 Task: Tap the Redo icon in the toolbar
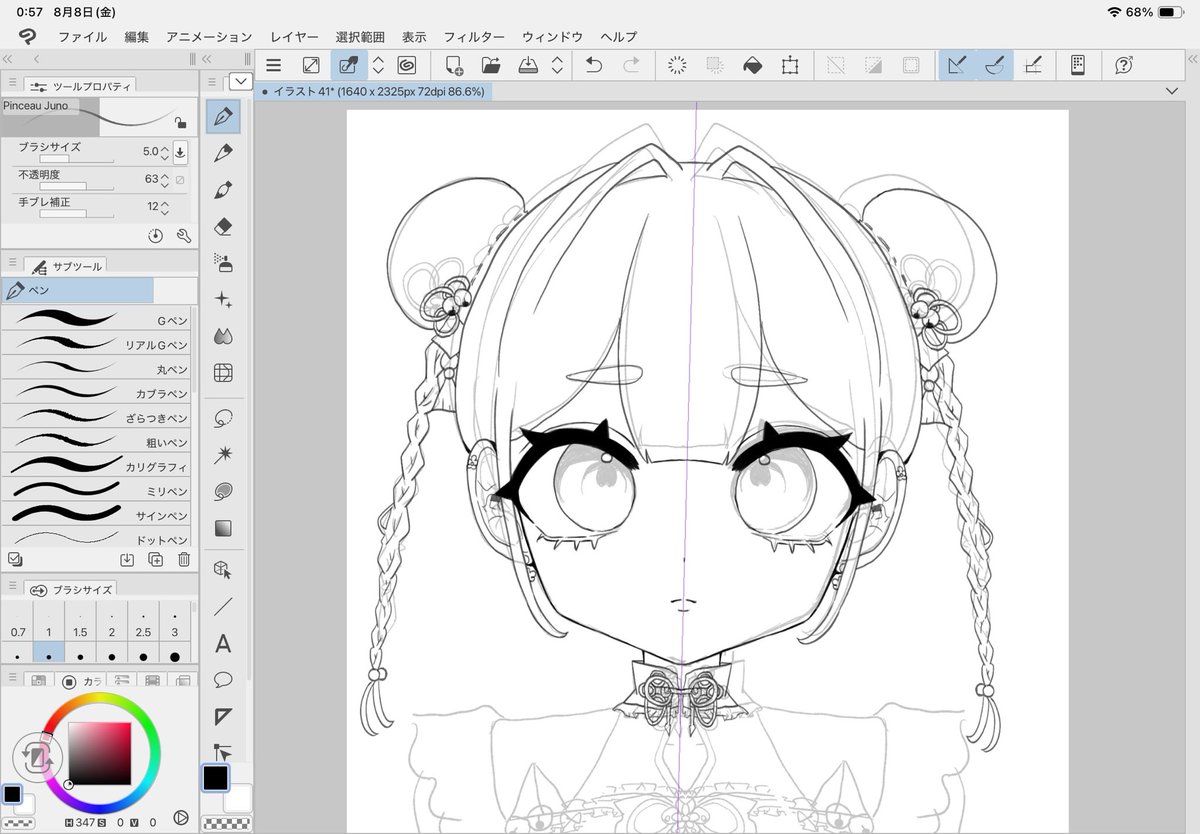(628, 66)
